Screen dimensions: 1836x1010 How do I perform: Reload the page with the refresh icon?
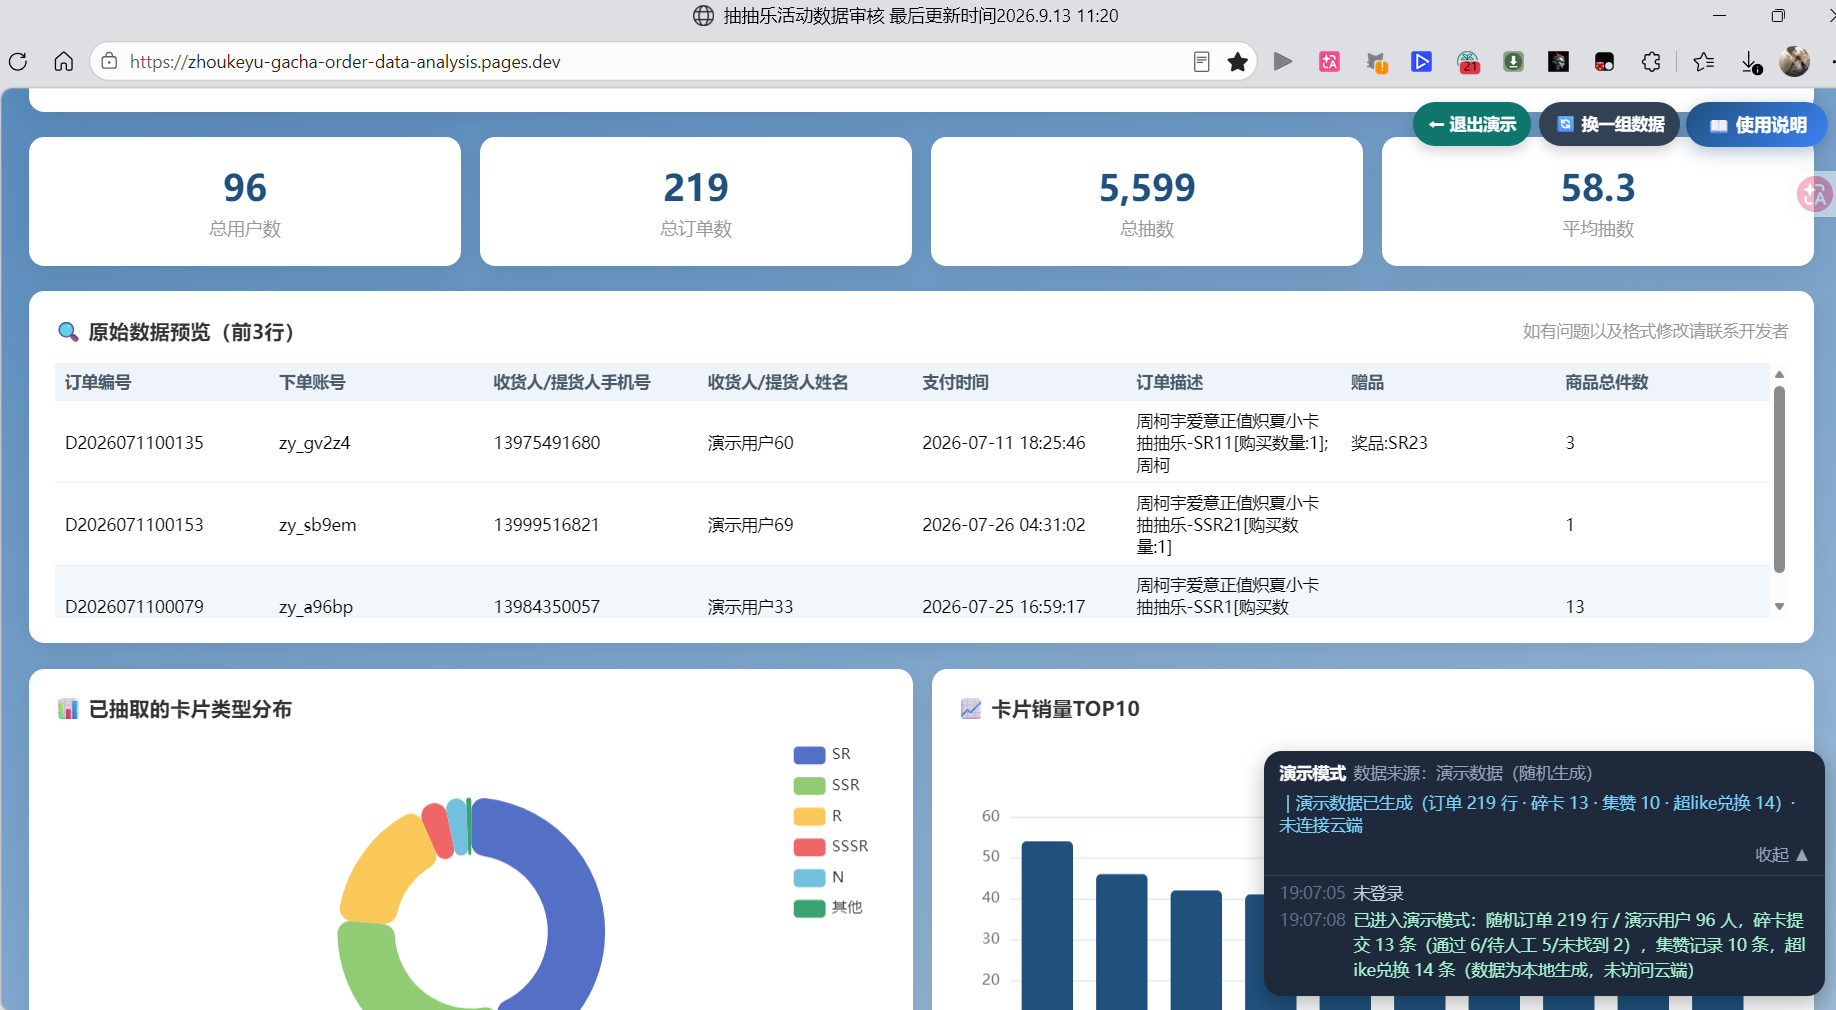pyautogui.click(x=18, y=62)
